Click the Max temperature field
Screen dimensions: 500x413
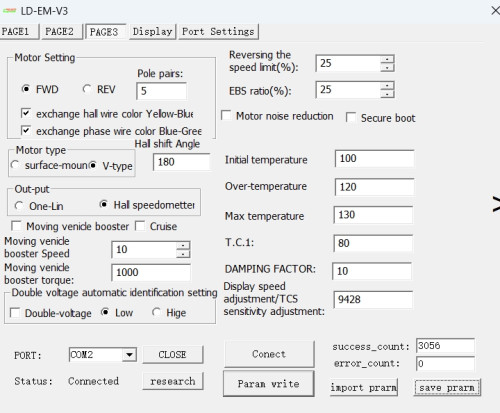[x=373, y=215]
